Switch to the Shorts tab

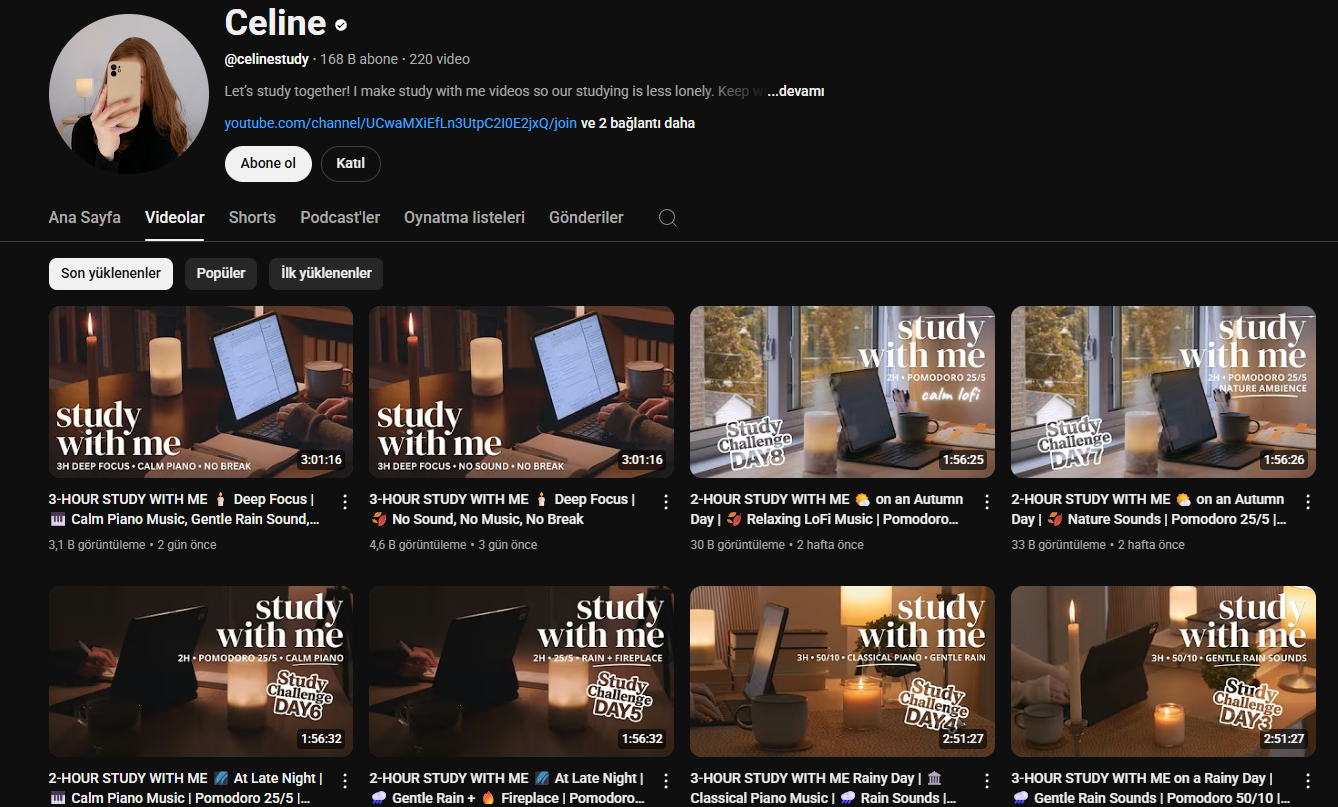point(252,217)
